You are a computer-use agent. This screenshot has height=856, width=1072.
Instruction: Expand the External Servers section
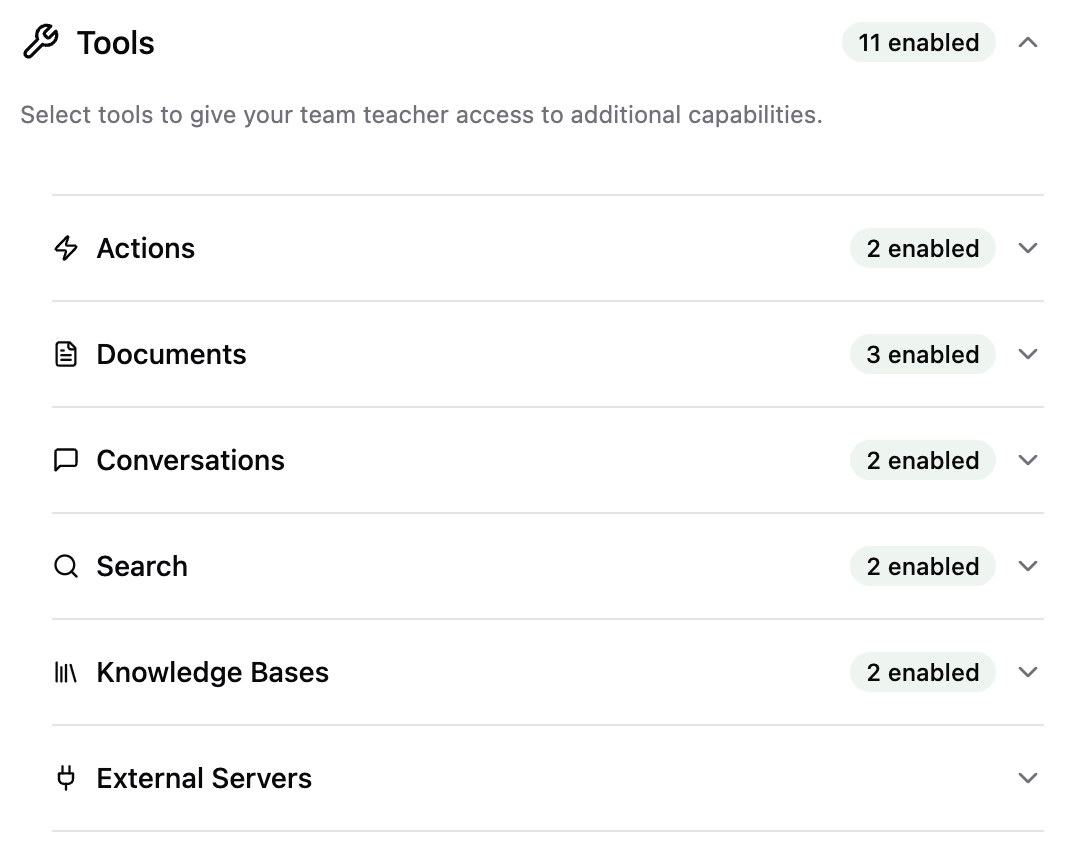1028,778
